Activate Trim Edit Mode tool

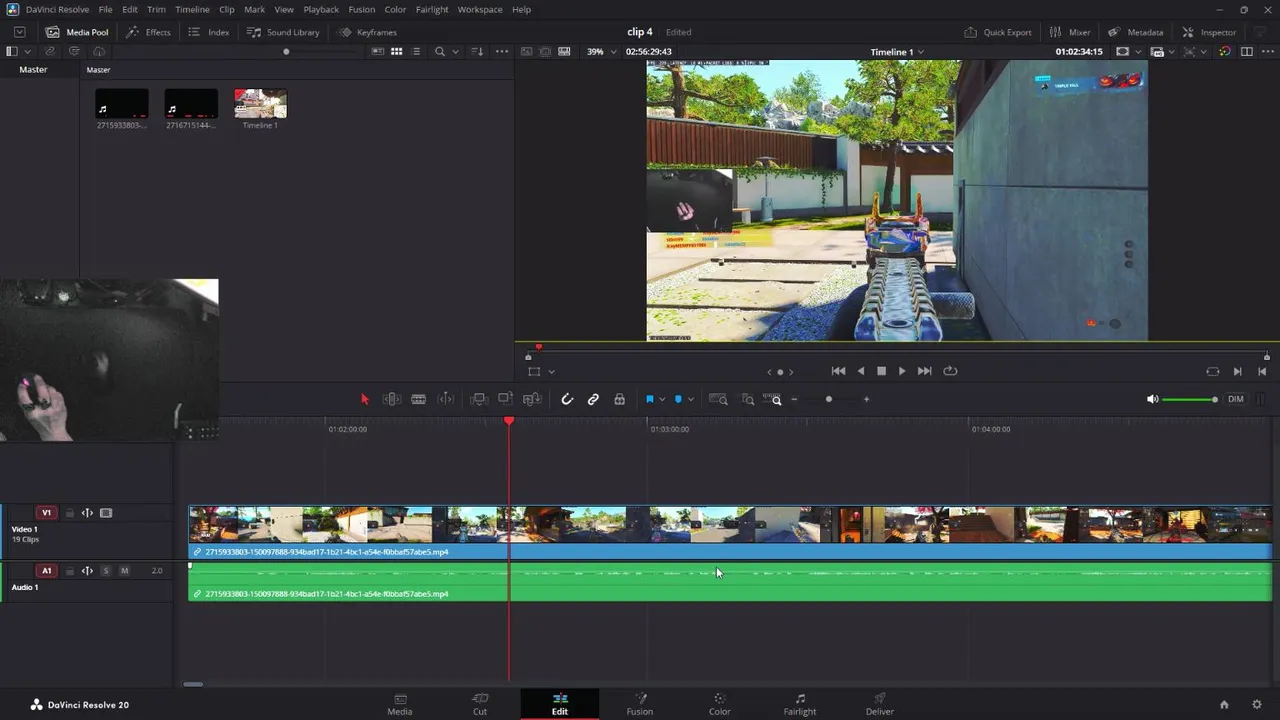click(x=392, y=399)
